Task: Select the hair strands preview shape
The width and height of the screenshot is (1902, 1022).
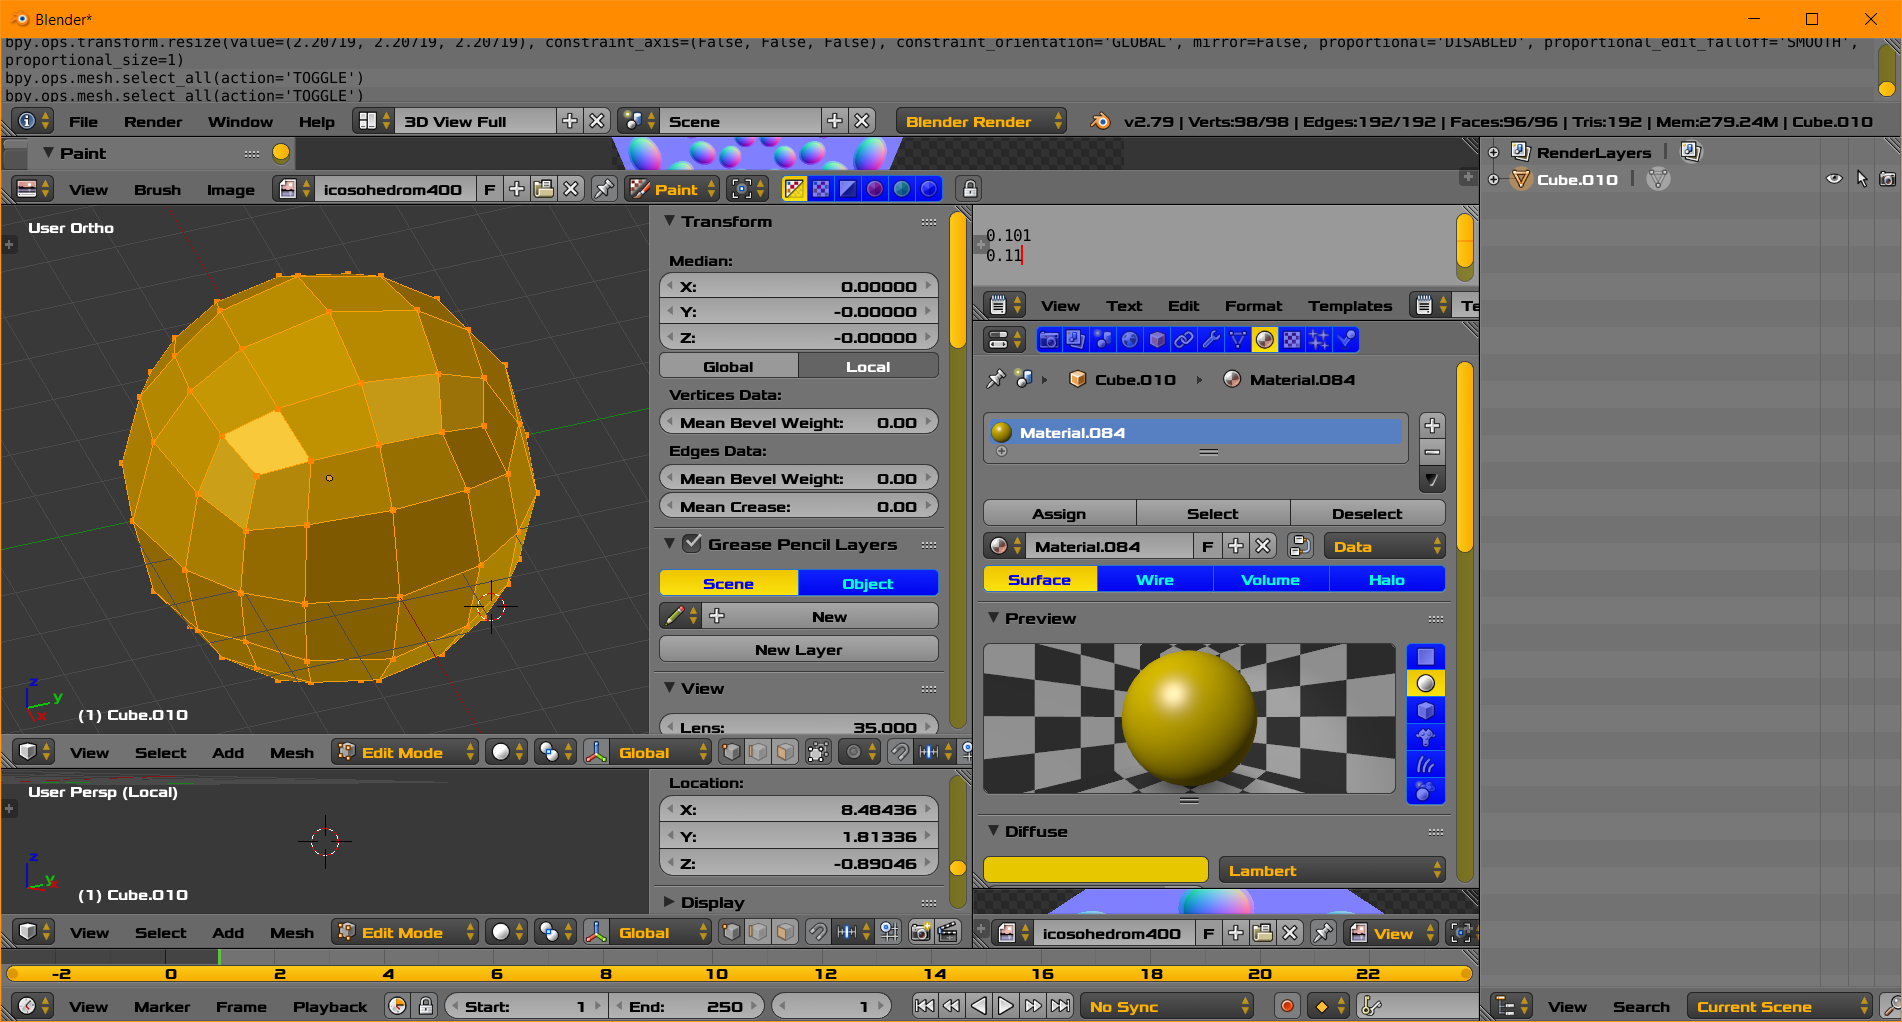Action: tap(1425, 765)
